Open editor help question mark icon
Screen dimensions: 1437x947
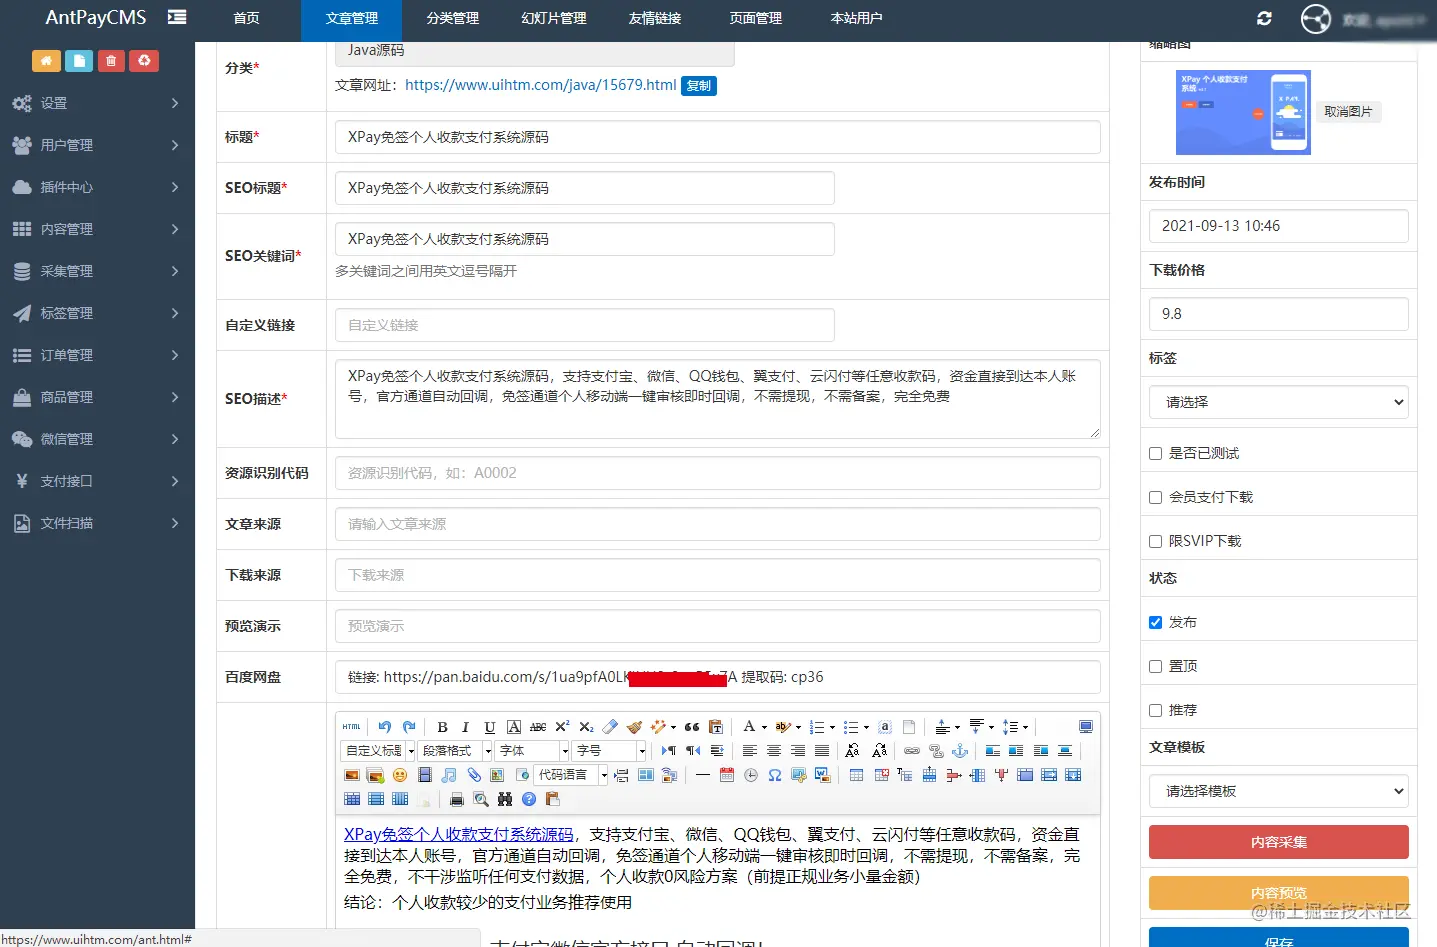pos(529,799)
